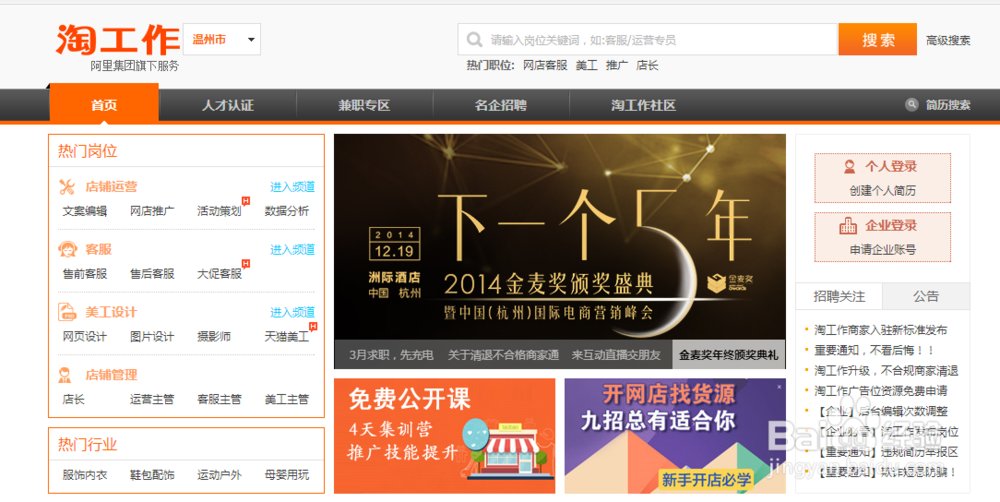Select hot position 推广
This screenshot has height=502, width=1000.
(617, 65)
